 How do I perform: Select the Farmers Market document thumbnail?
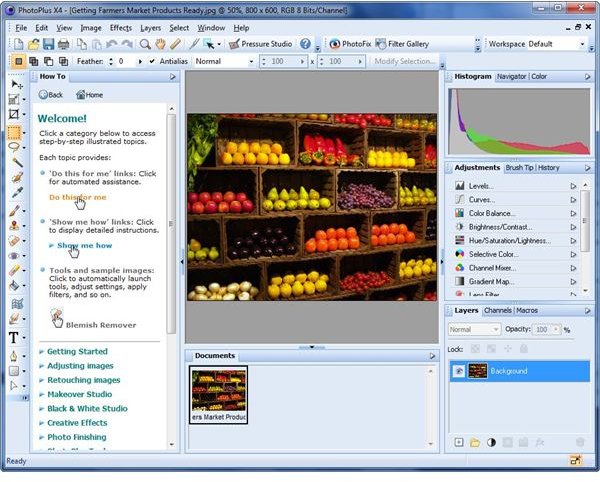pyautogui.click(x=218, y=394)
